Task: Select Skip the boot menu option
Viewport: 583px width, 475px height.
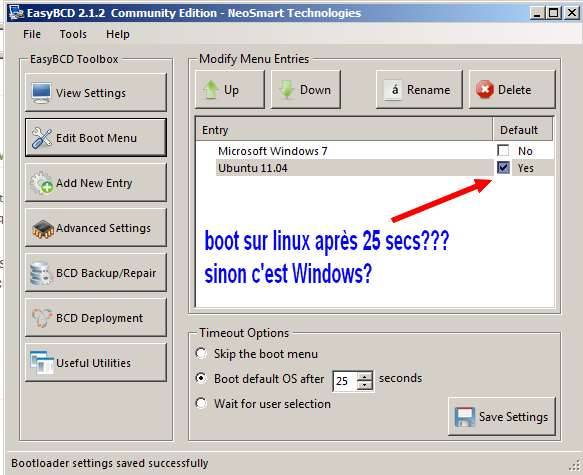Action: pos(201,353)
